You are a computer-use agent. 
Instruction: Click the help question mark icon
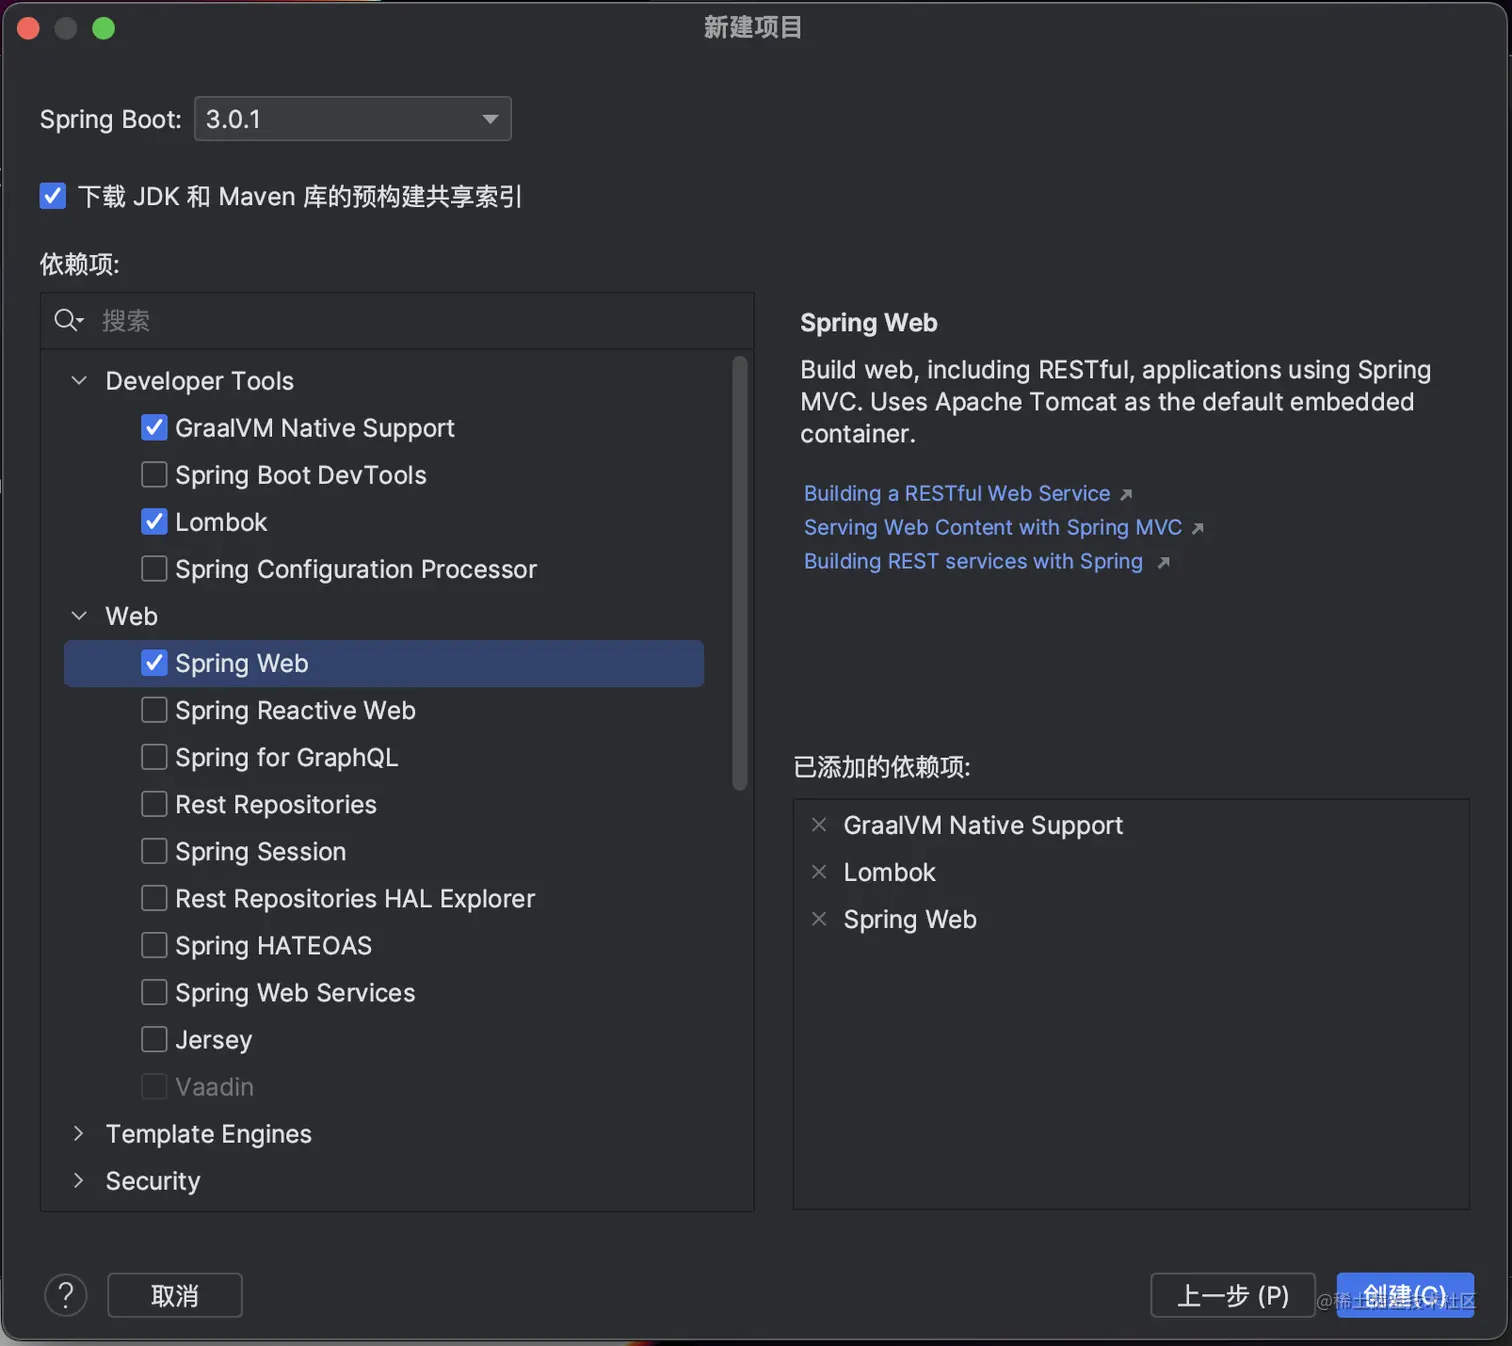65,1295
